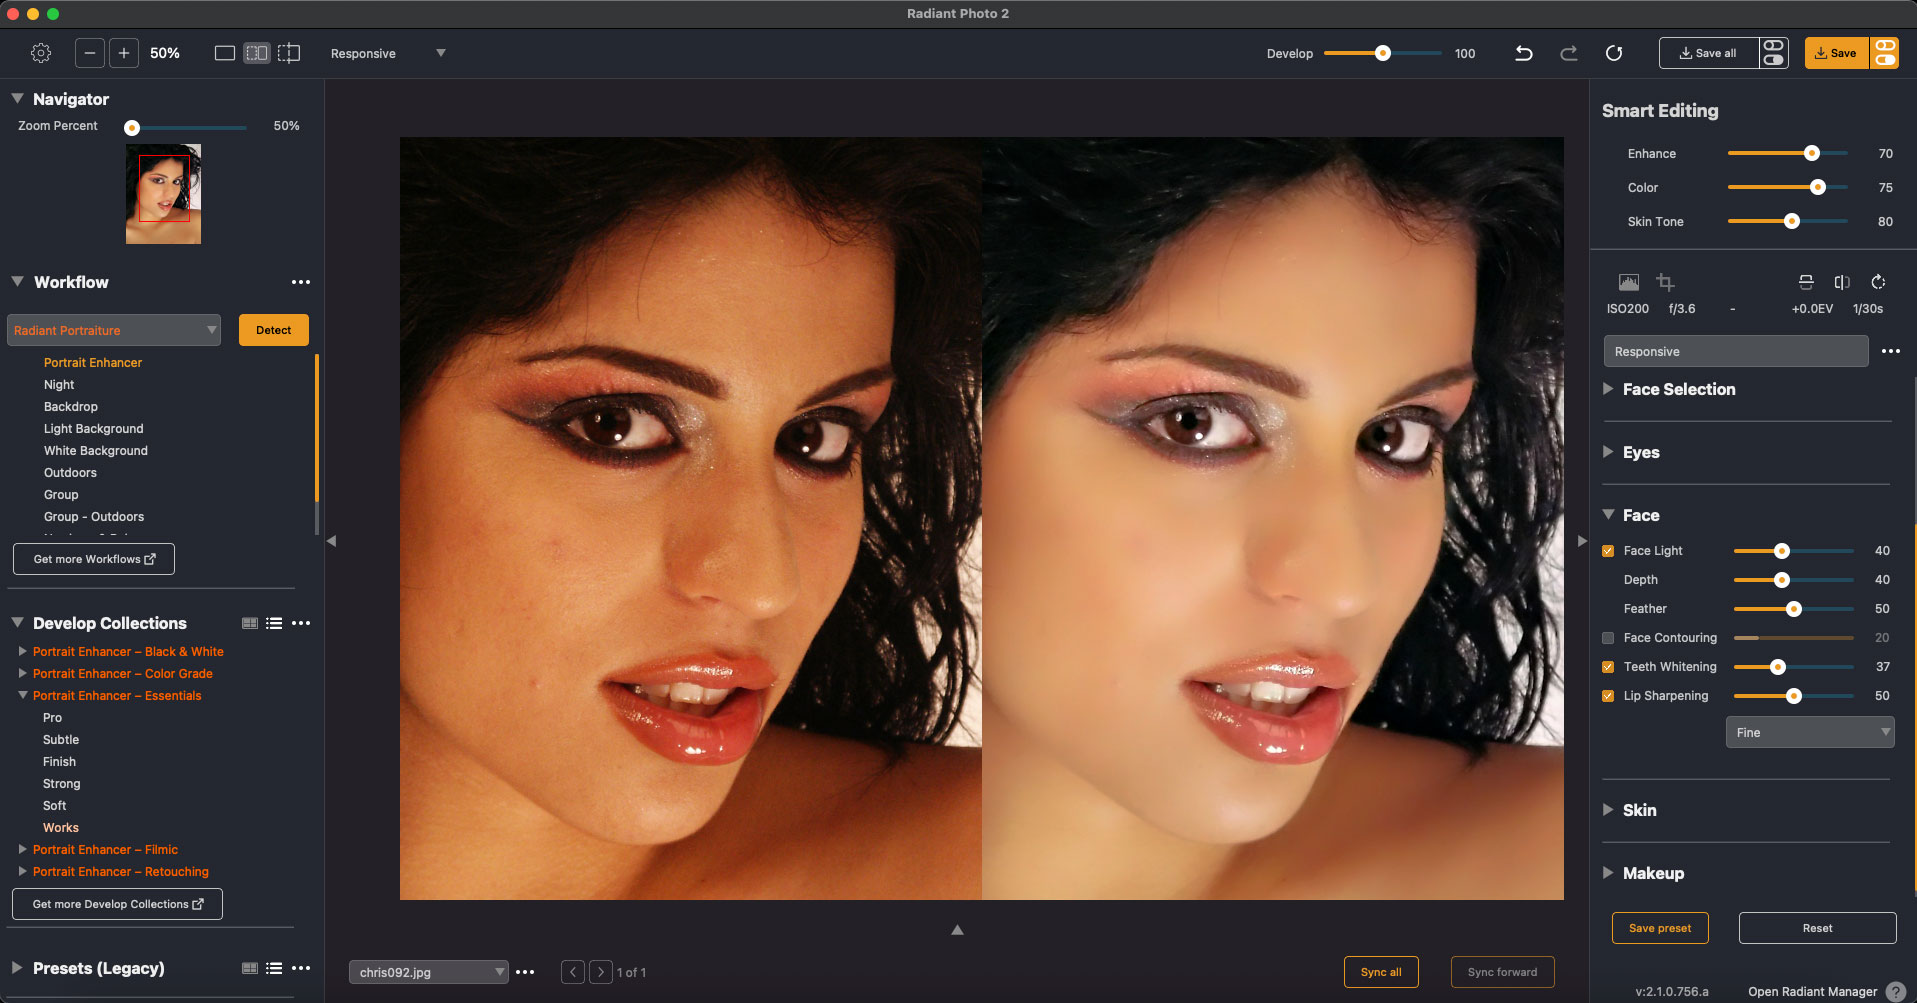
Task: Expand the Eyes section
Action: point(1640,452)
